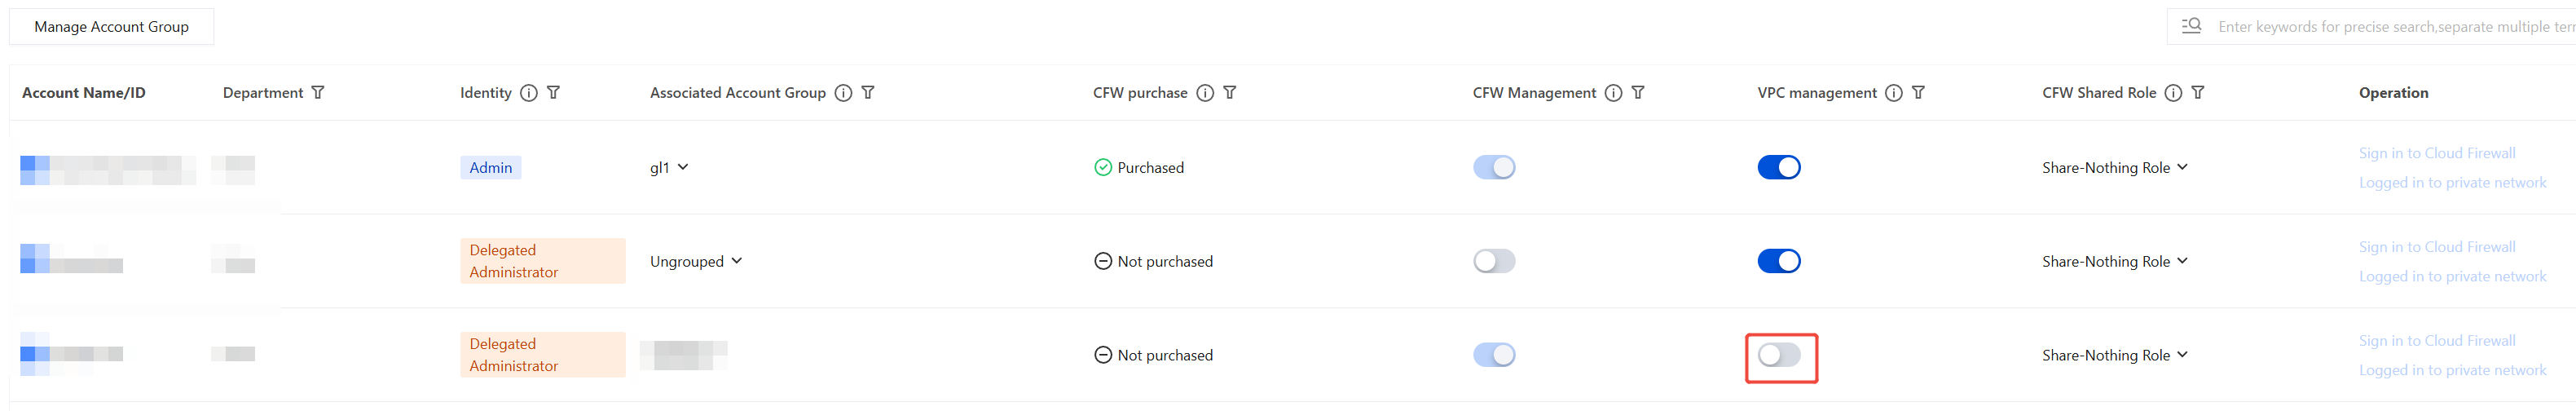Expand Share-Nothing Role dropdown in Admin row
The height and width of the screenshot is (411, 2576).
tap(2115, 167)
